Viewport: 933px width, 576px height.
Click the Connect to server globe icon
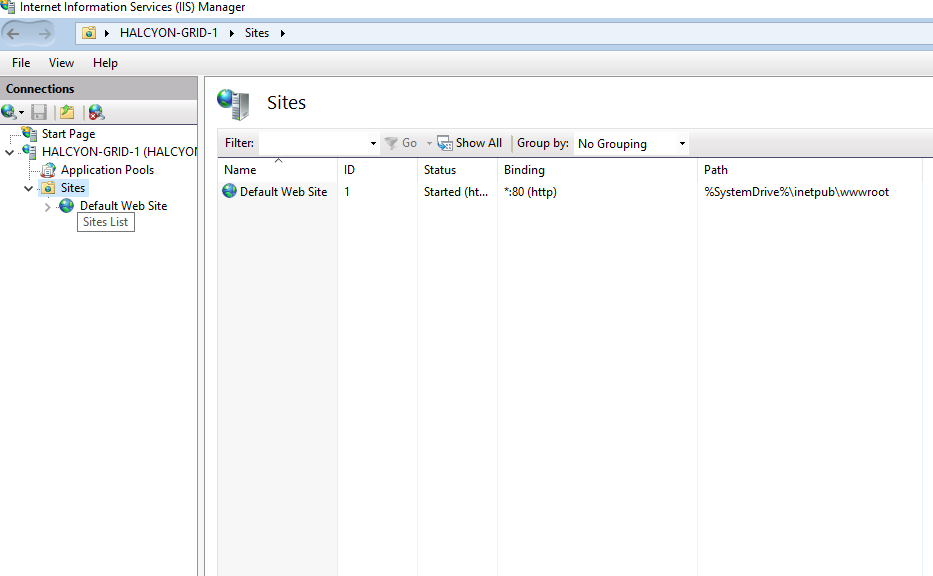coord(8,112)
